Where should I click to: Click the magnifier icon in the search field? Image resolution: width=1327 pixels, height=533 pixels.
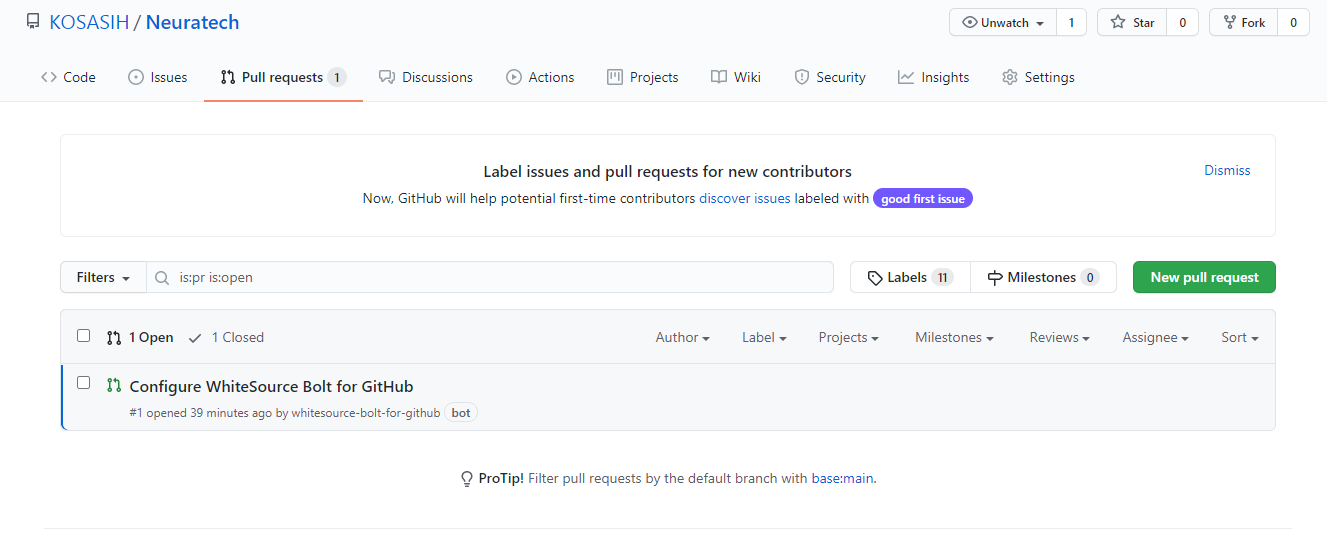tap(162, 277)
